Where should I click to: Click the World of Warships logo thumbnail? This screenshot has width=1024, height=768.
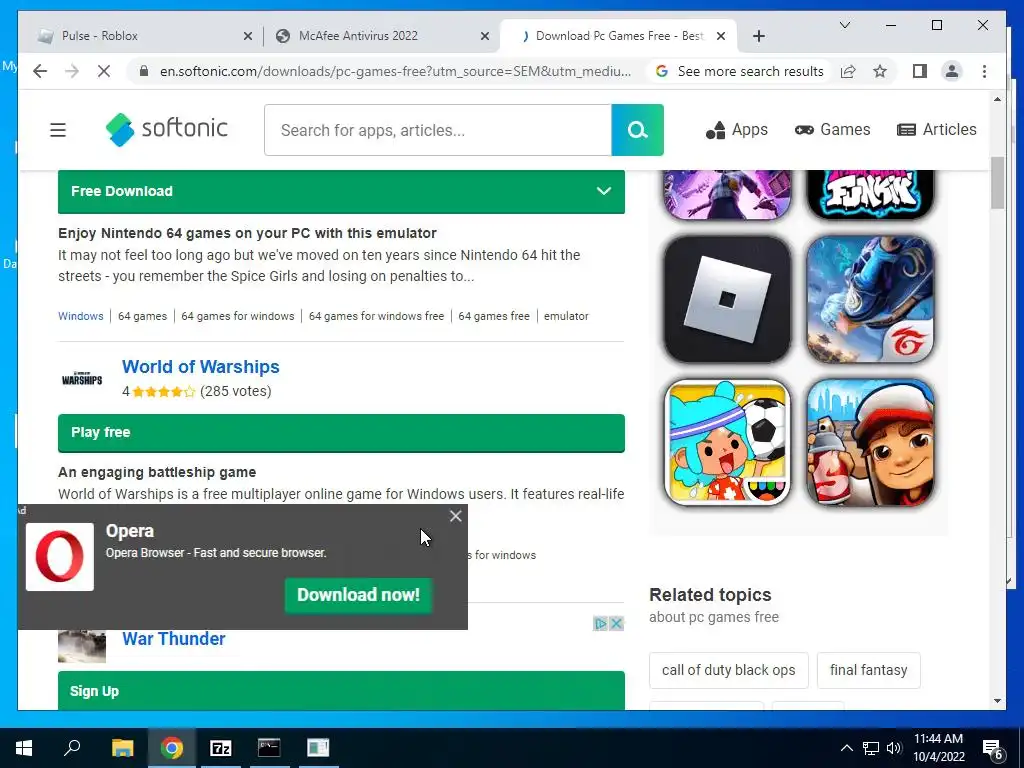82,379
